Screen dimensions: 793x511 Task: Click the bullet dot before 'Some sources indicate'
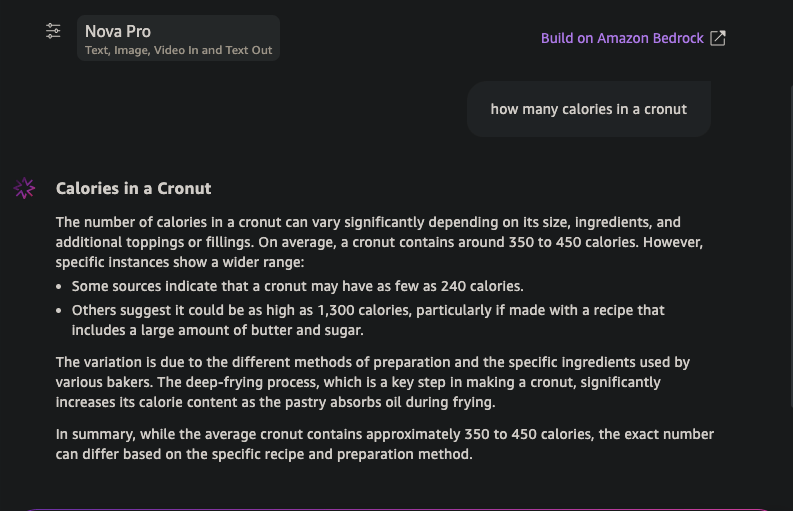[61, 287]
